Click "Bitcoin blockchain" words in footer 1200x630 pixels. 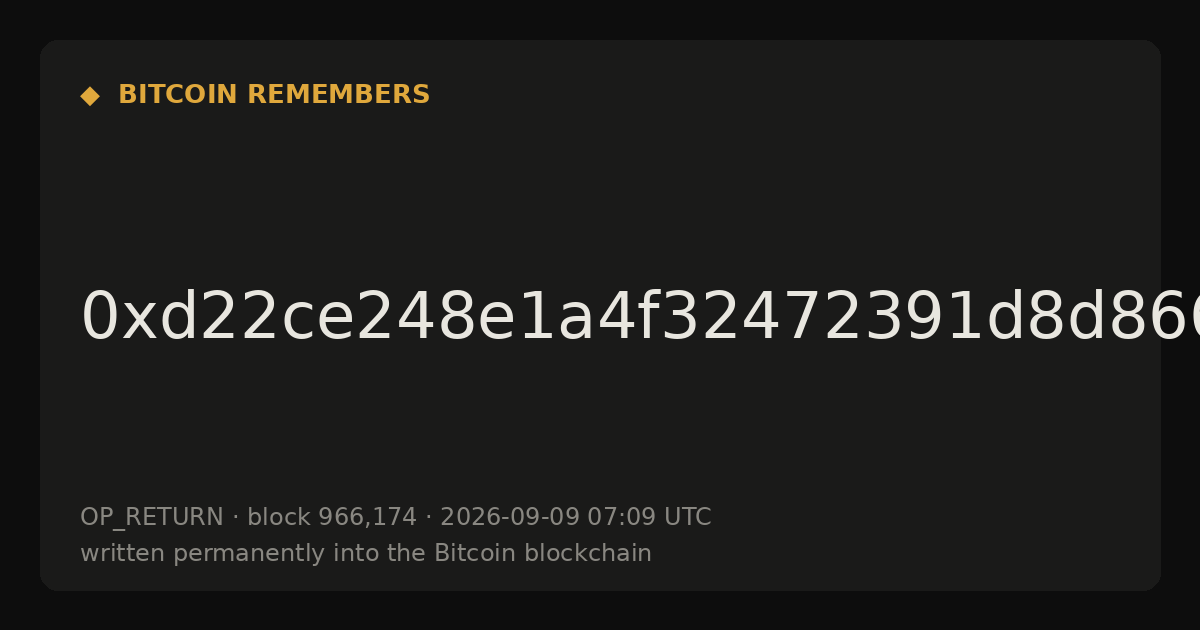(543, 553)
